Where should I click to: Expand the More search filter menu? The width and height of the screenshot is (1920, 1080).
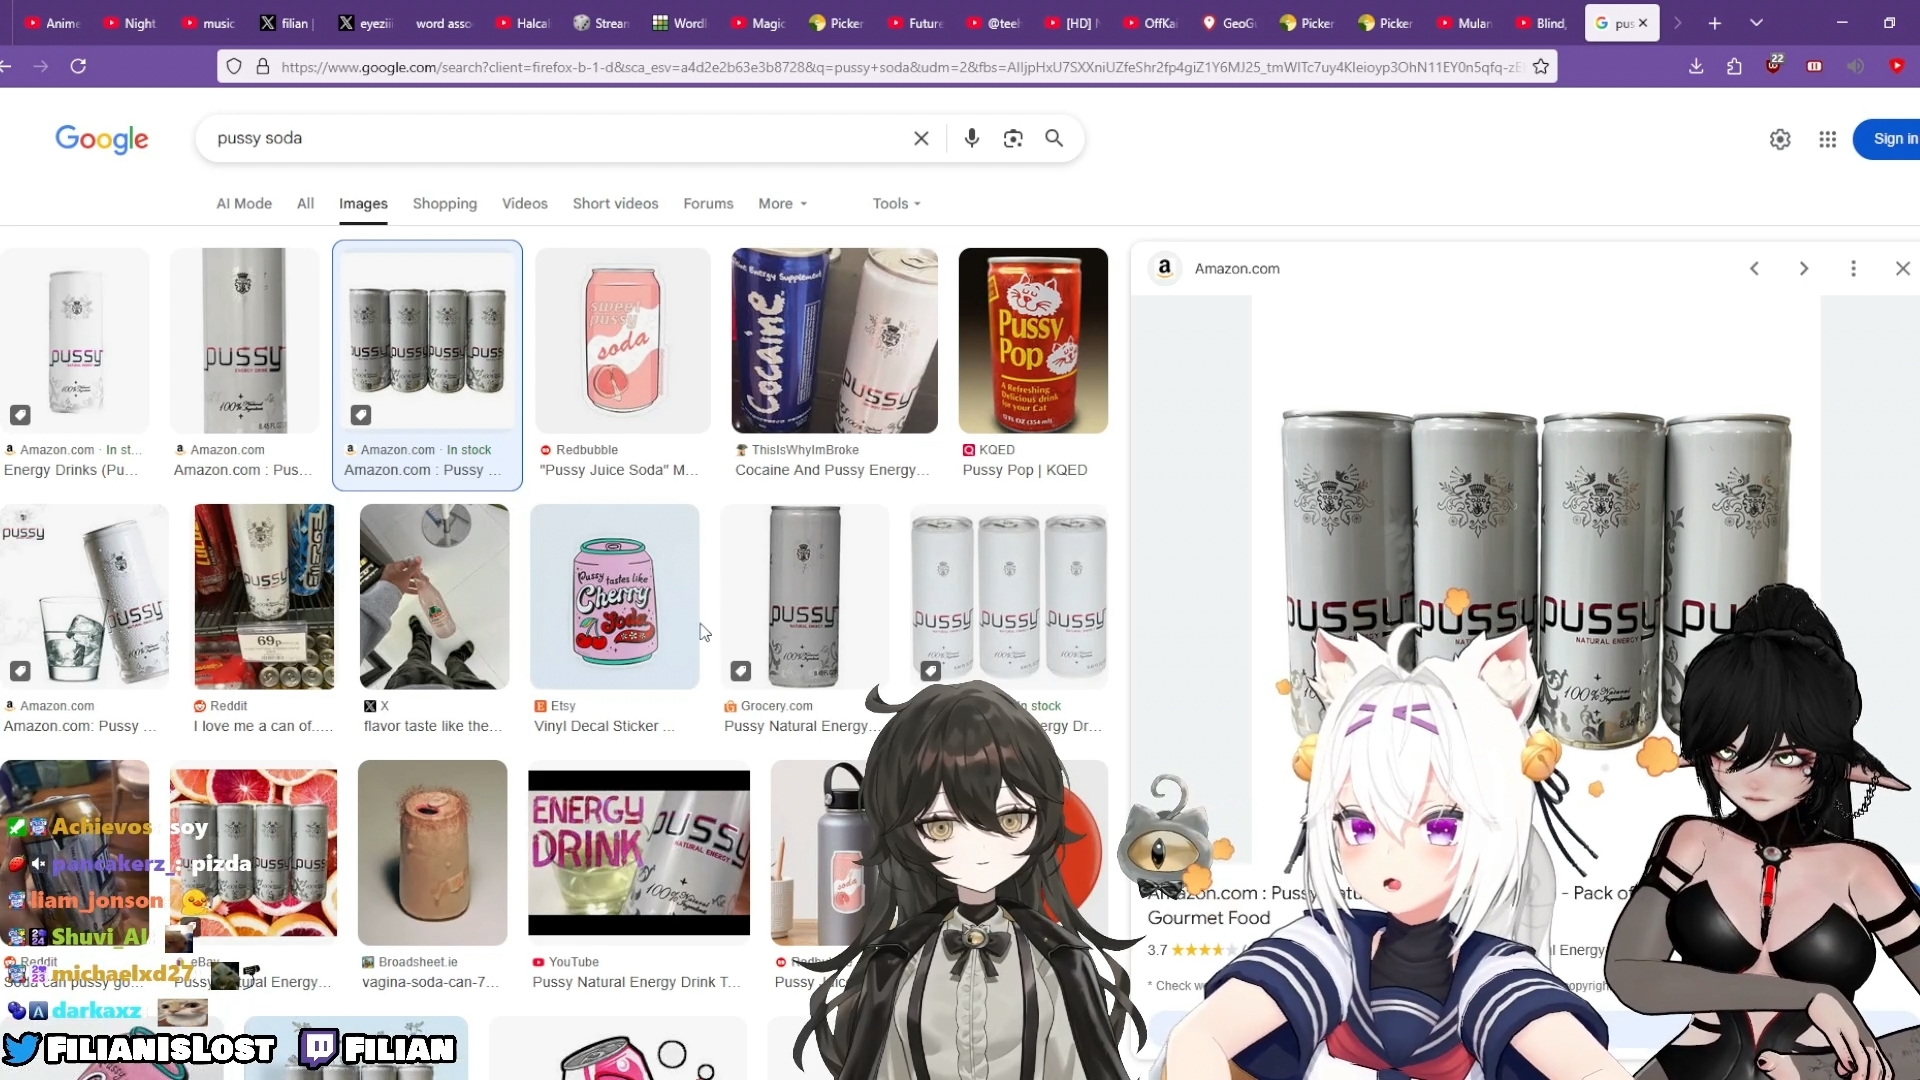782,203
